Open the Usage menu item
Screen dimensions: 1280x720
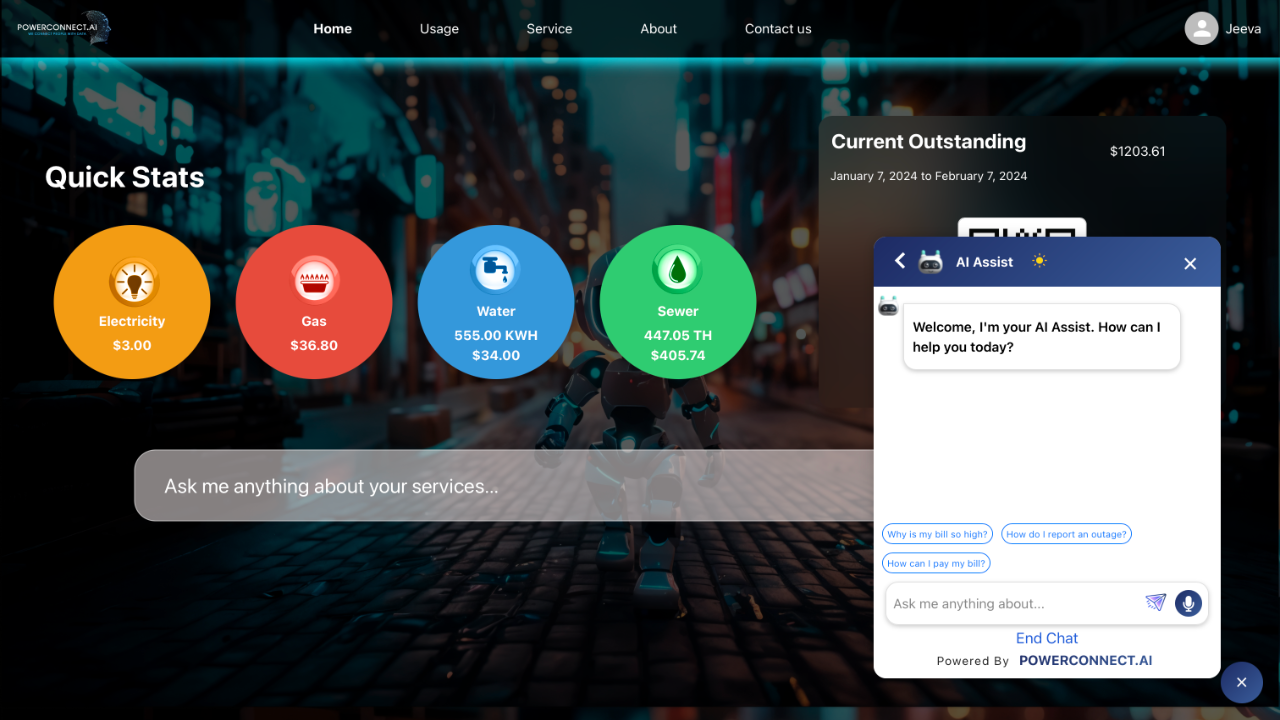pos(439,29)
